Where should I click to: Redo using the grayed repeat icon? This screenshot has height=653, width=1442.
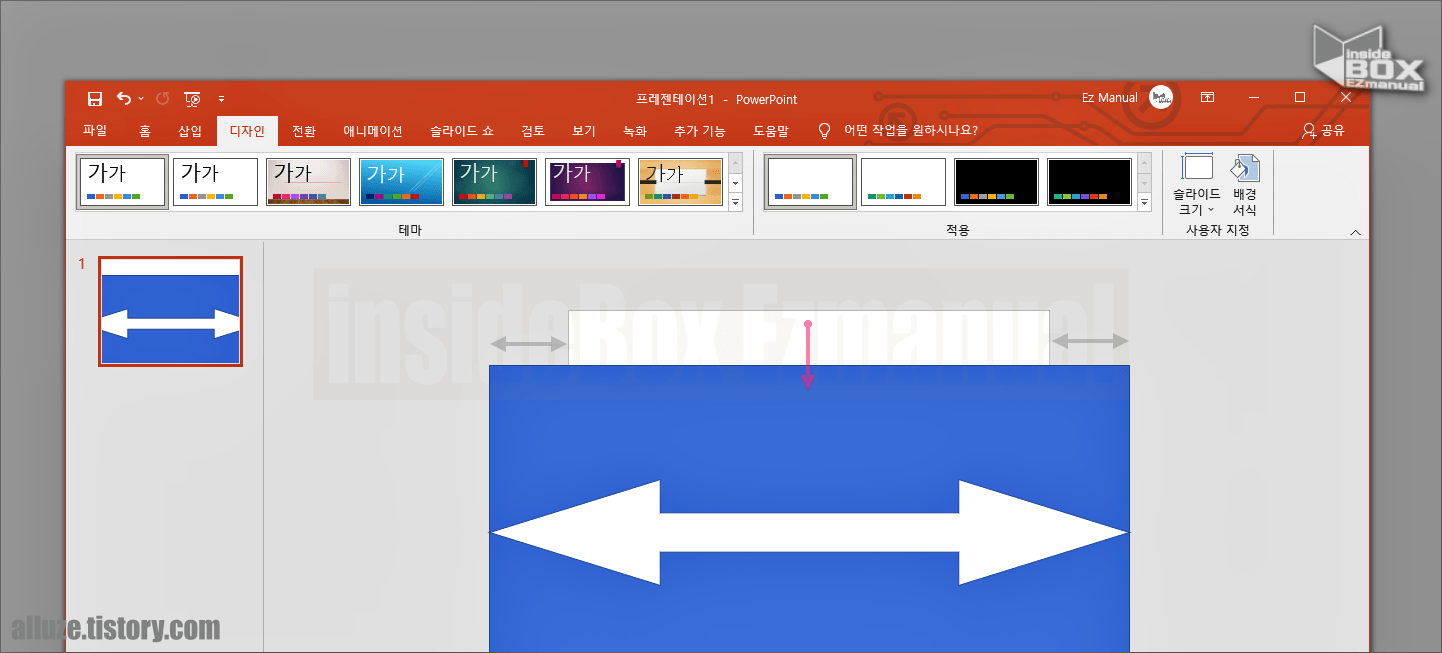coord(163,98)
